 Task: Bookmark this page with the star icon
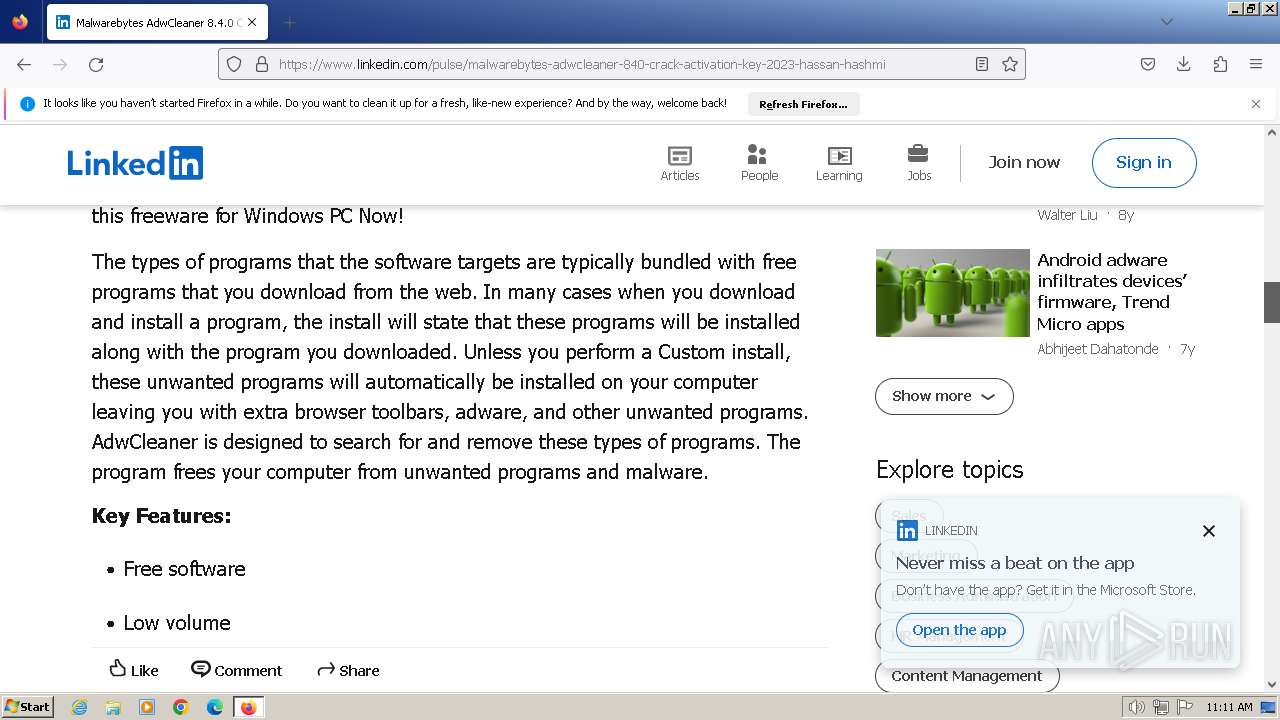point(1010,64)
